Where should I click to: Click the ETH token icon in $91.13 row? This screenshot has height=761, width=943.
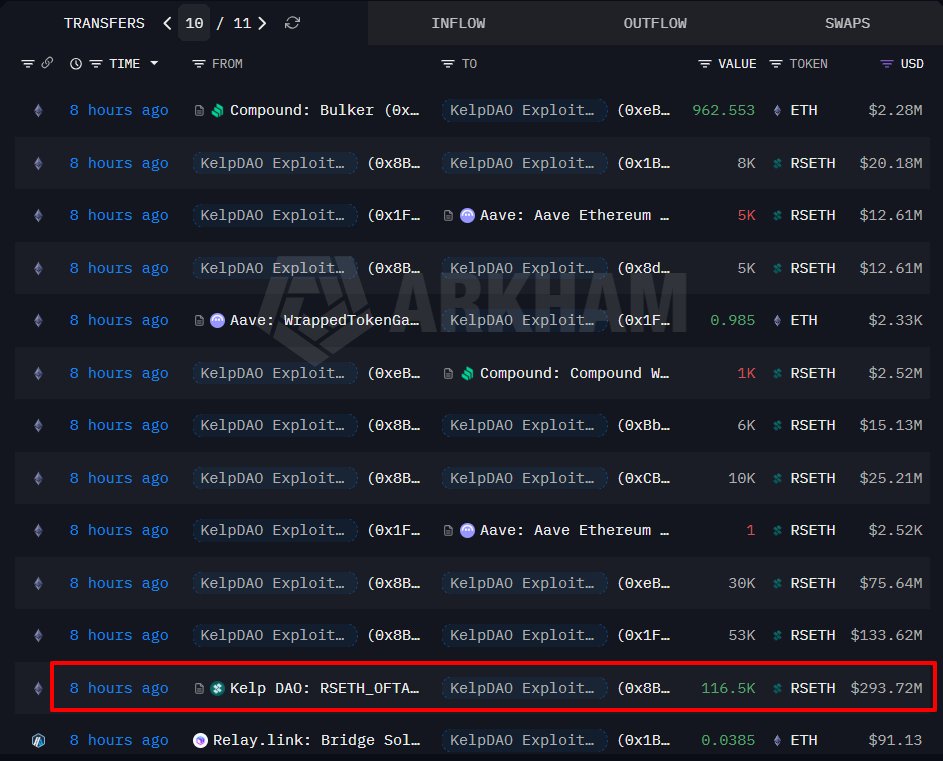click(777, 741)
